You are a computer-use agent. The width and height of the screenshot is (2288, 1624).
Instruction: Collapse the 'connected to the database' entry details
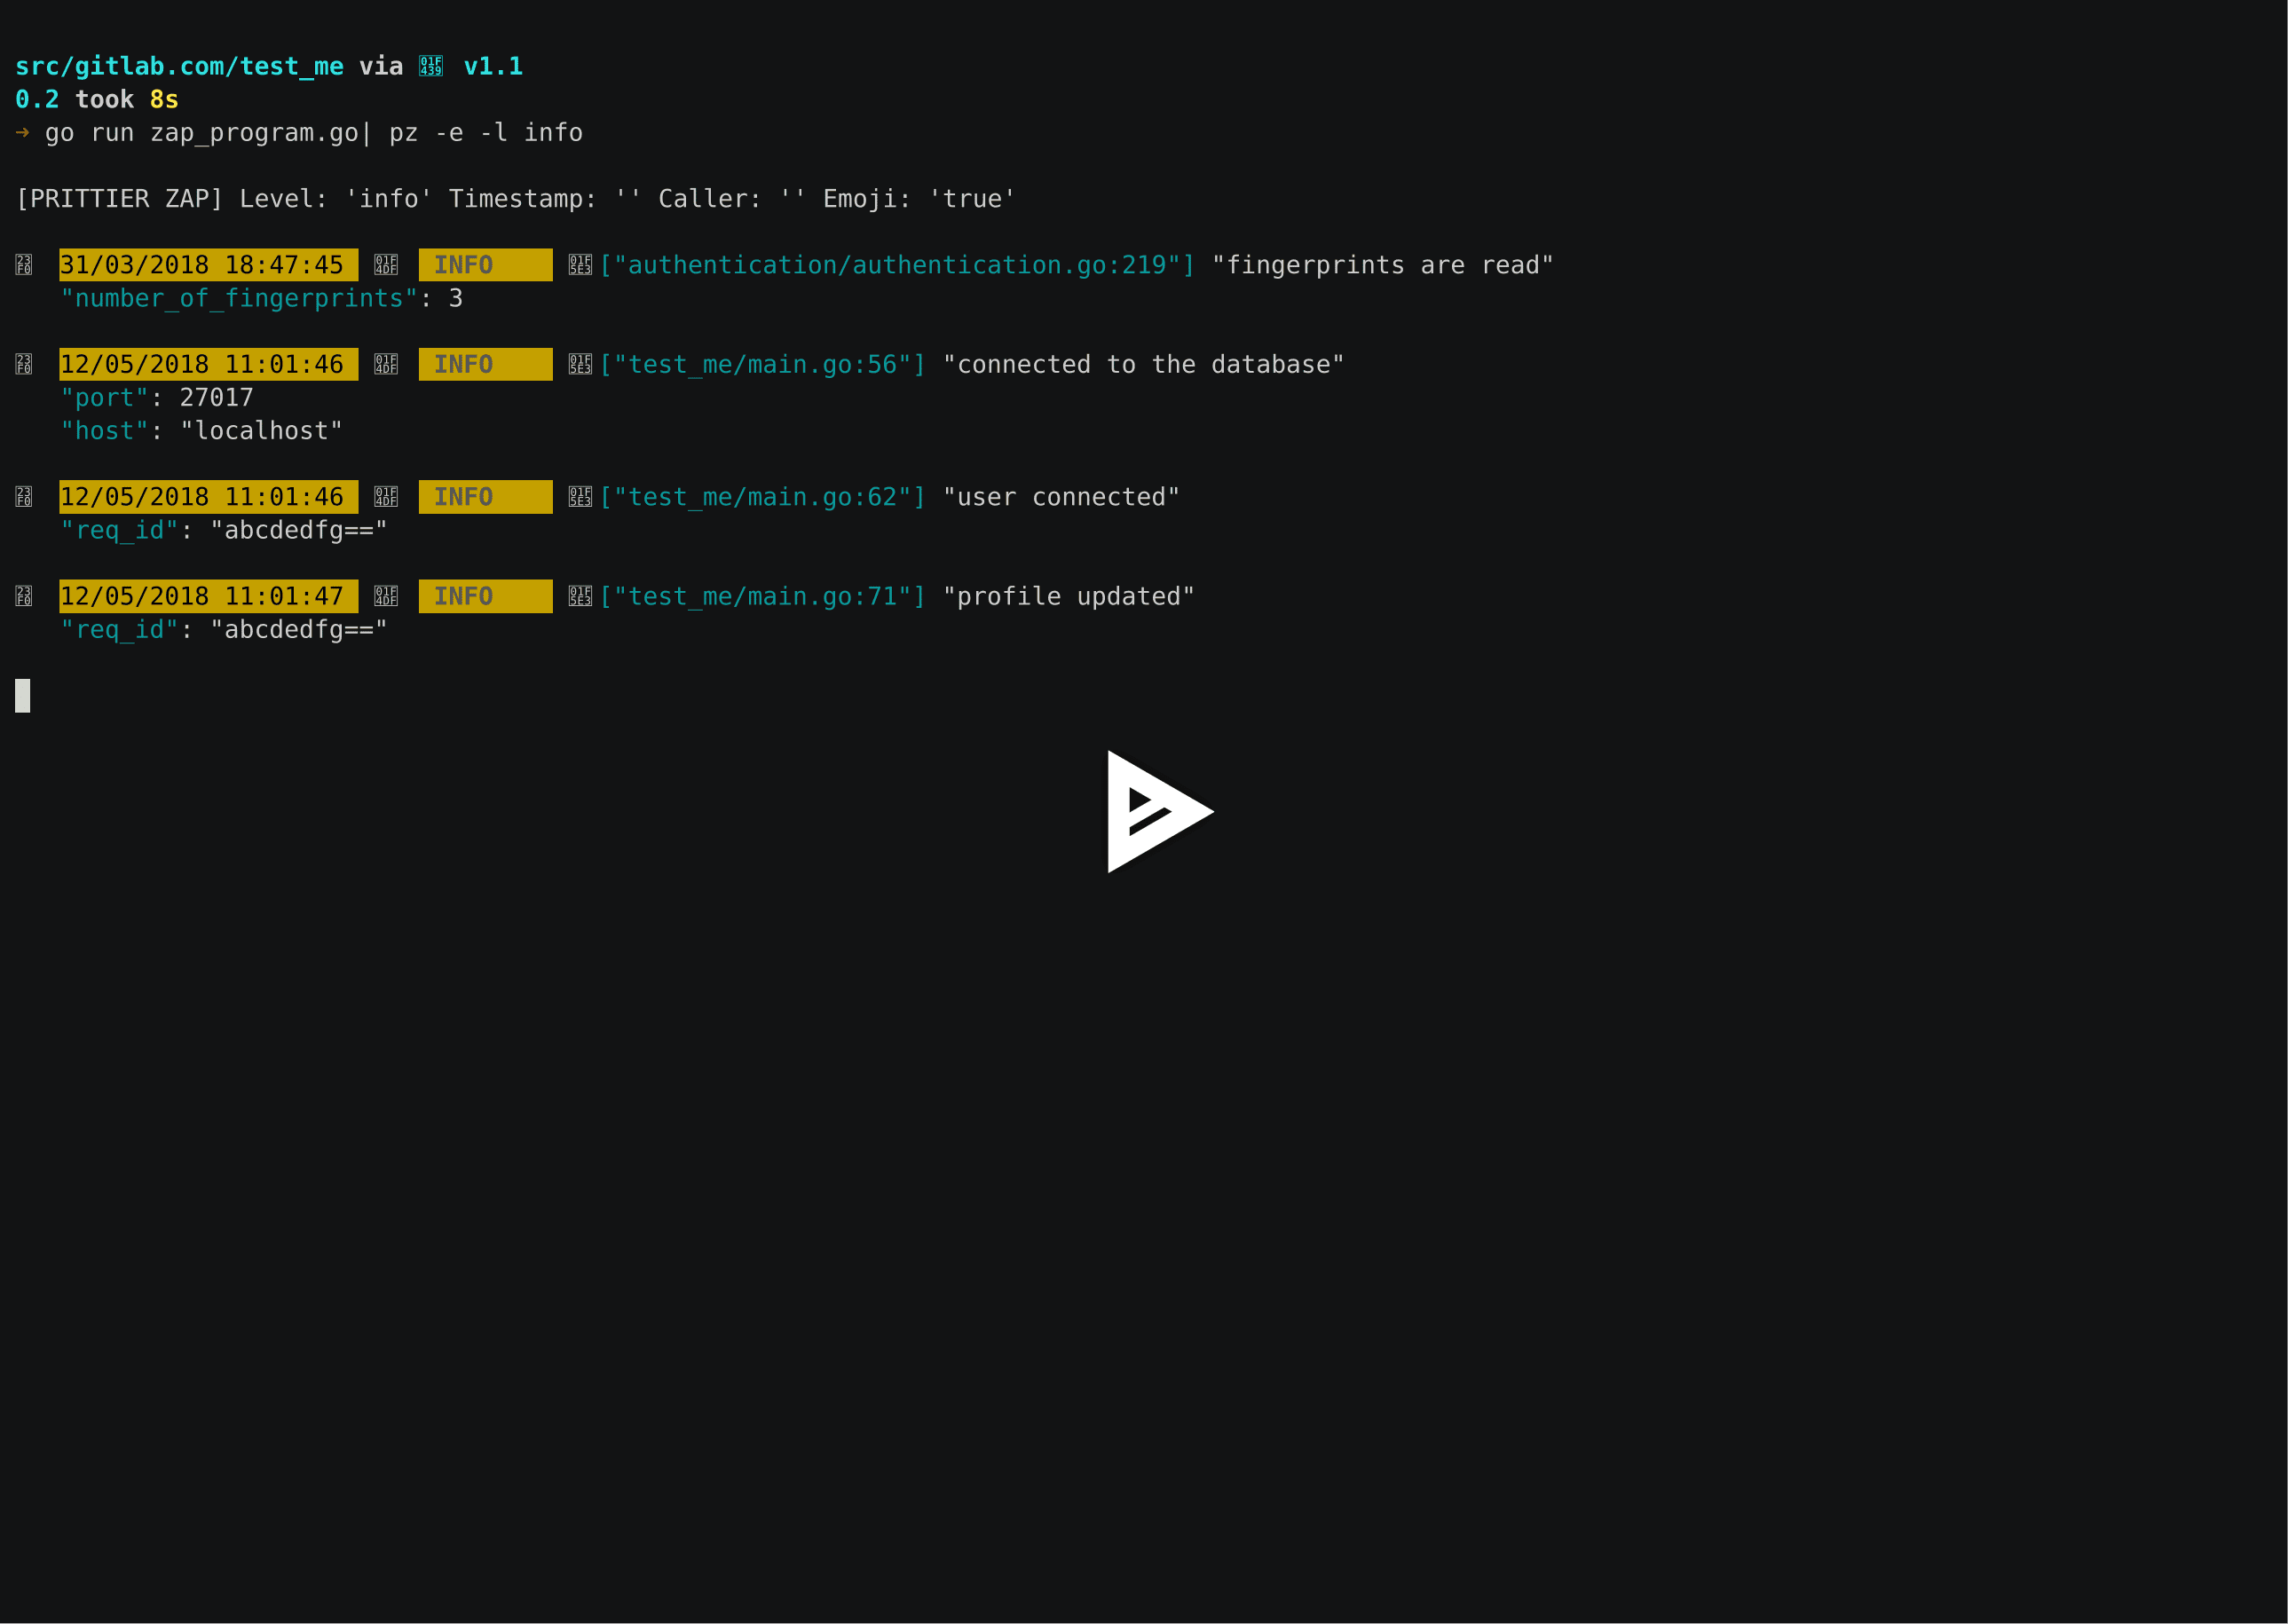[1142, 364]
